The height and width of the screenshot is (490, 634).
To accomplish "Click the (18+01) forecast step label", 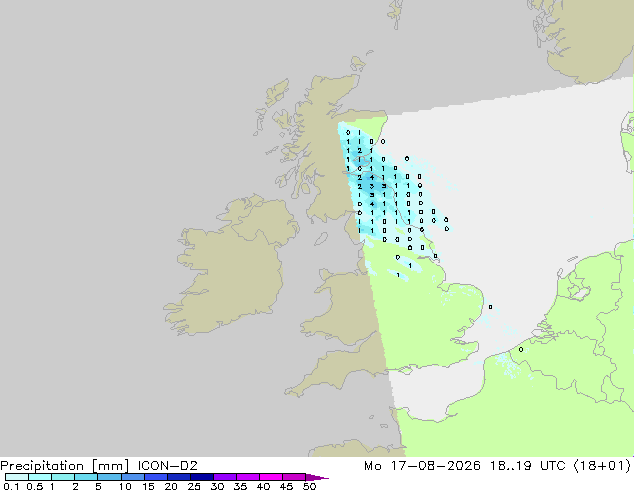I will click(x=602, y=466).
